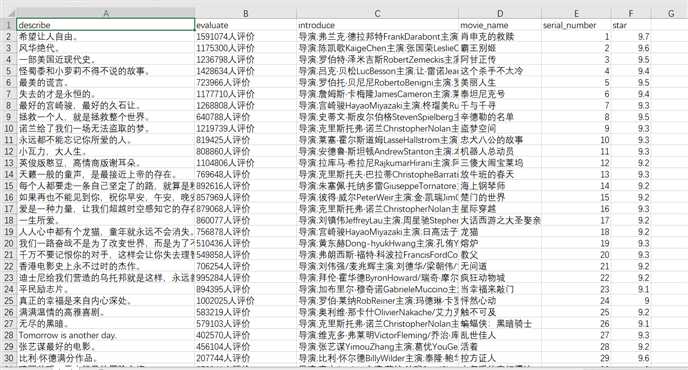688x370 pixels.
Task: Select the movie name '这个杀手不太冷'
Action: tap(500, 71)
